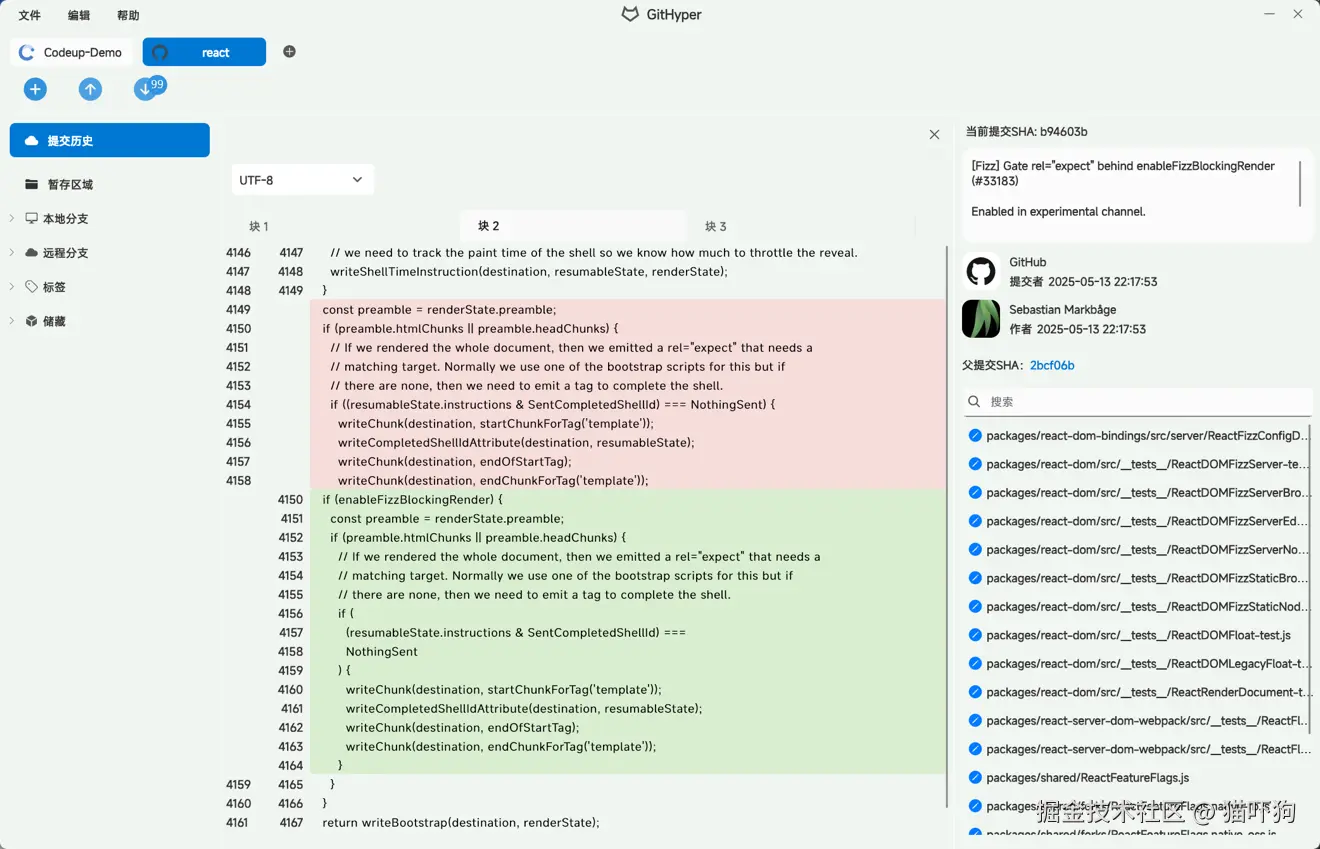Select the 提交历史 sidebar button

[110, 141]
